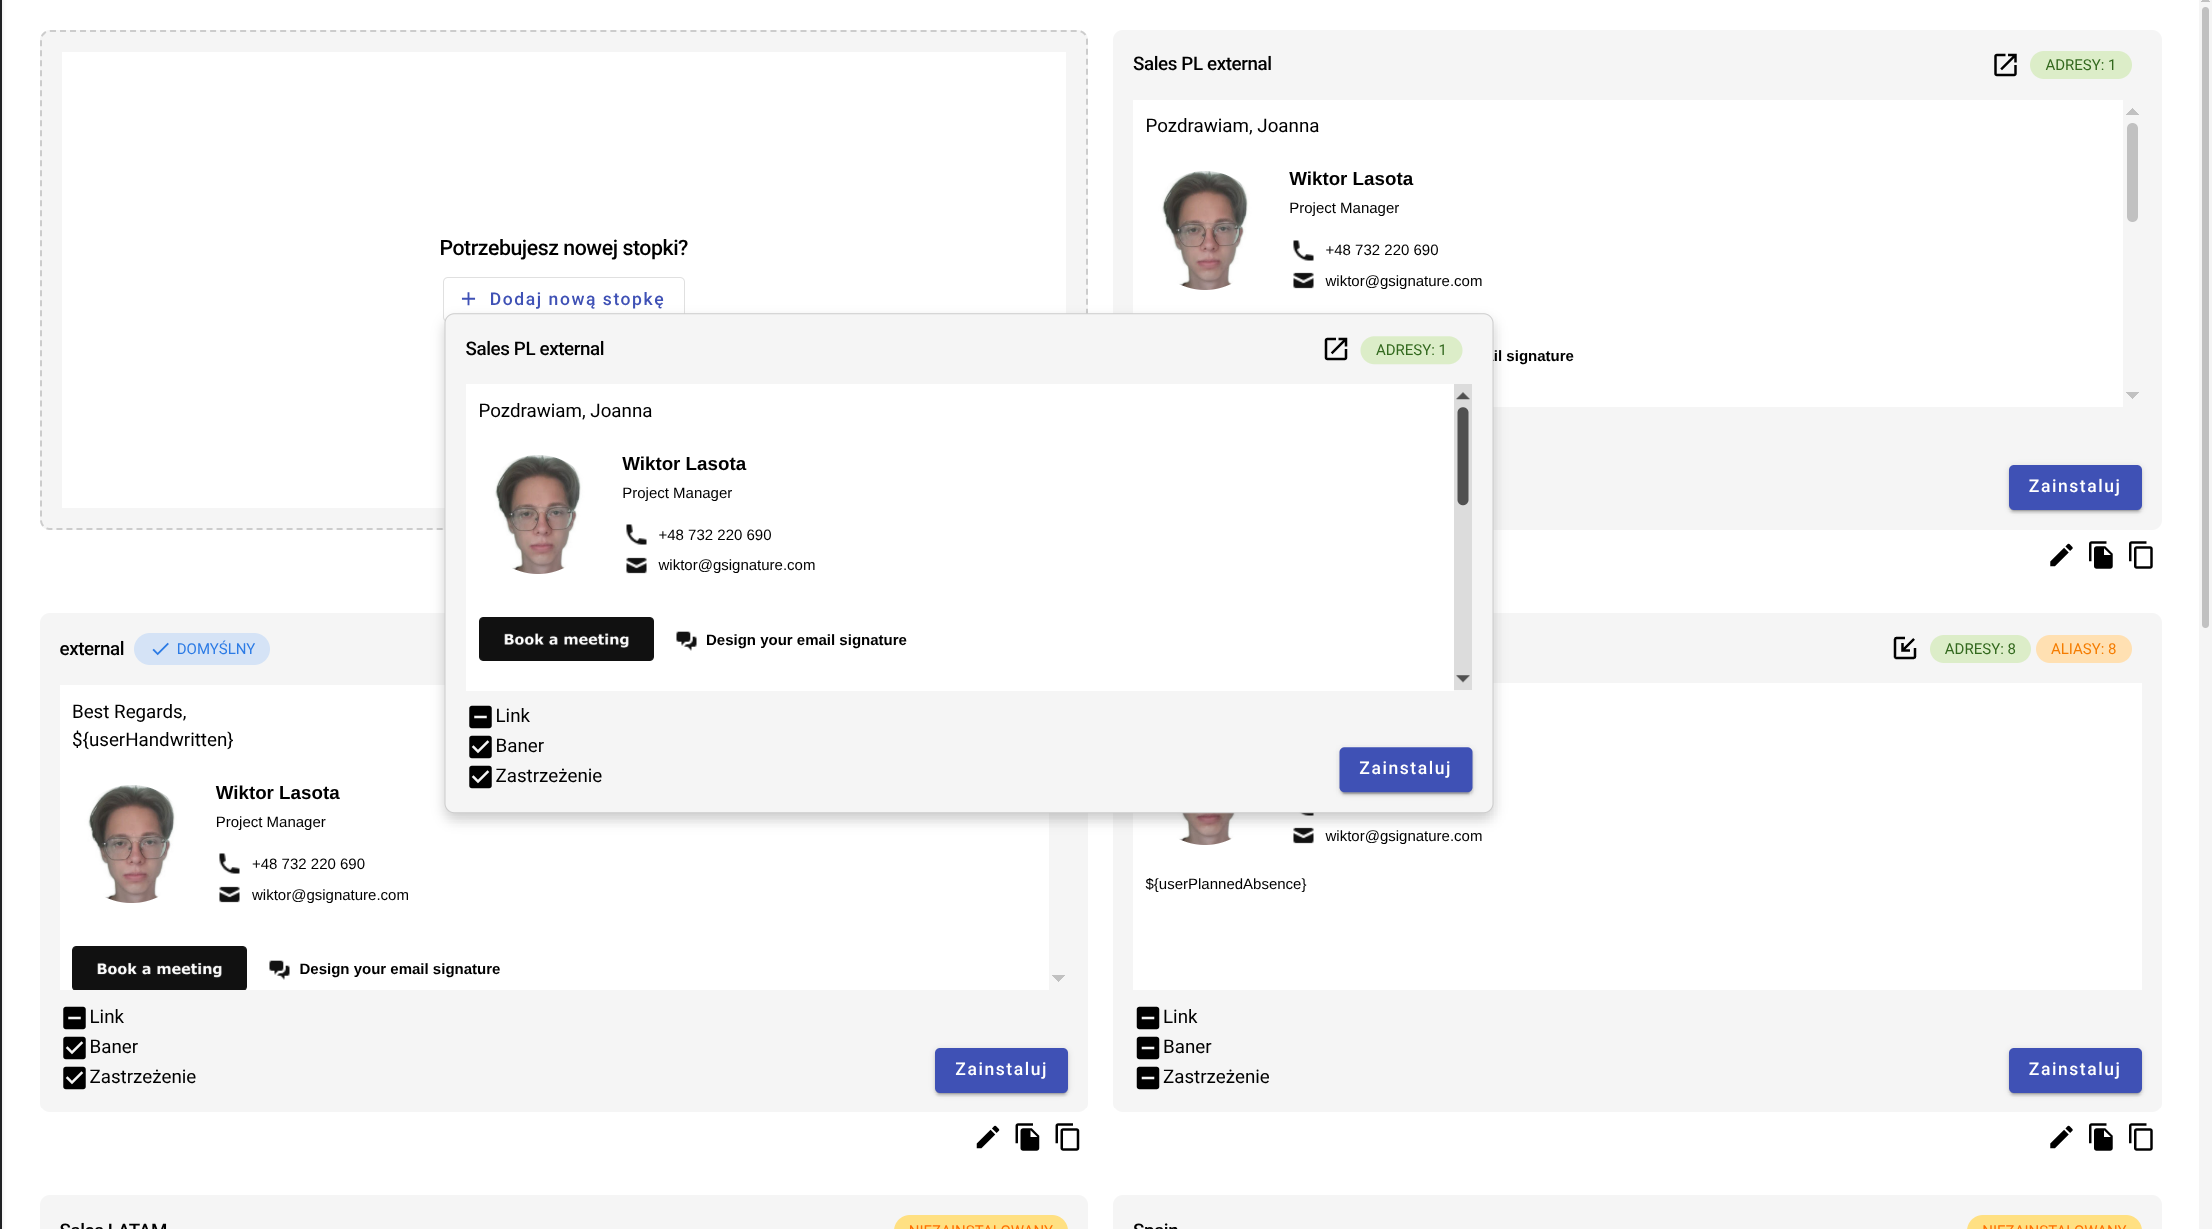Toggle the Link checkbox in the external card

74,1017
